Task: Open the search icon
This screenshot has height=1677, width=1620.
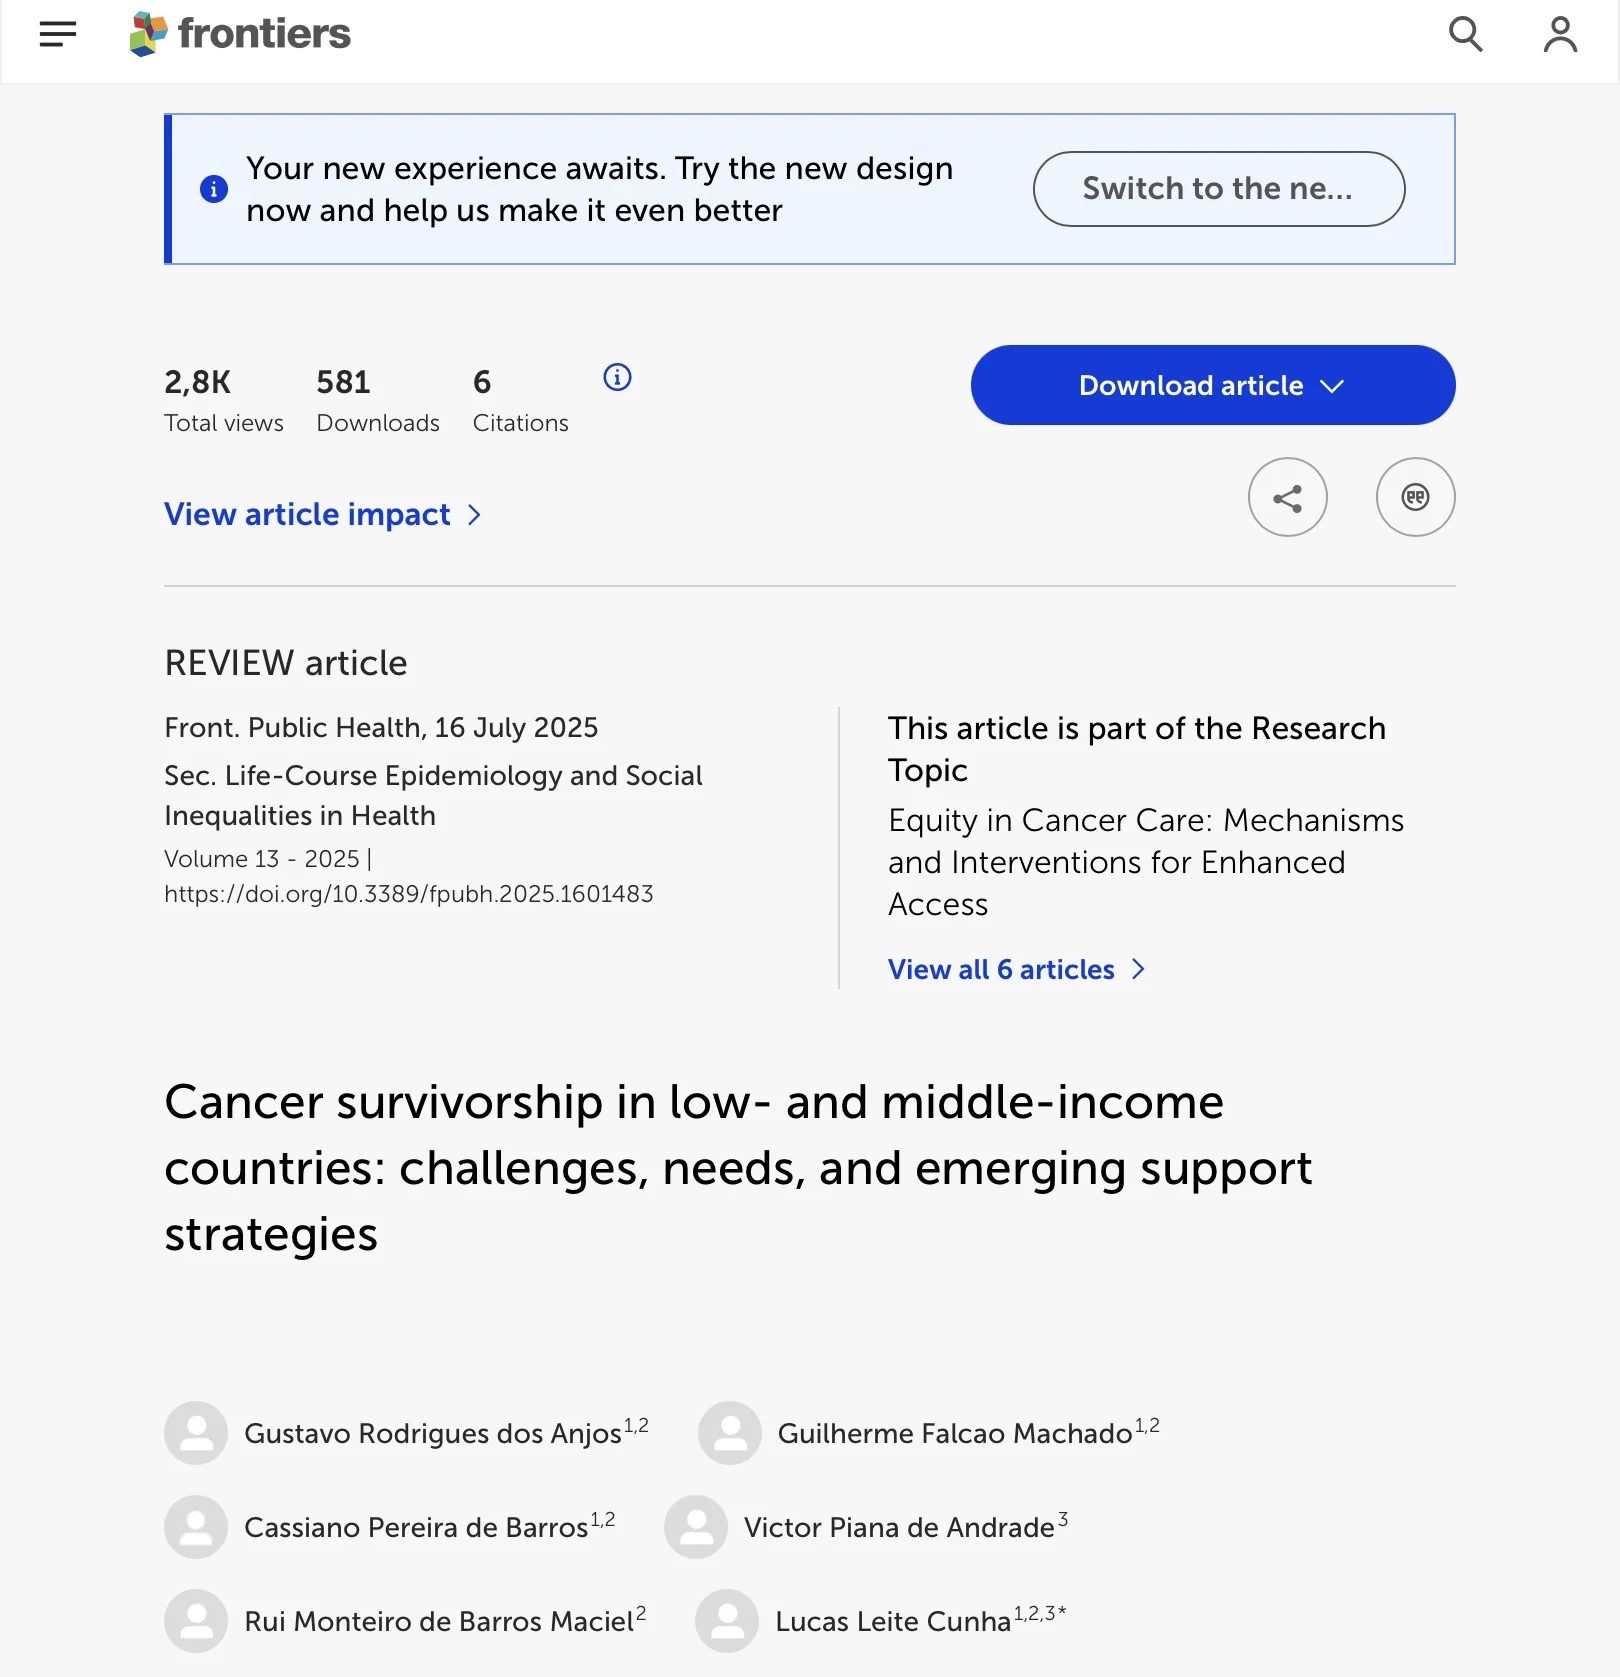Action: coord(1464,35)
